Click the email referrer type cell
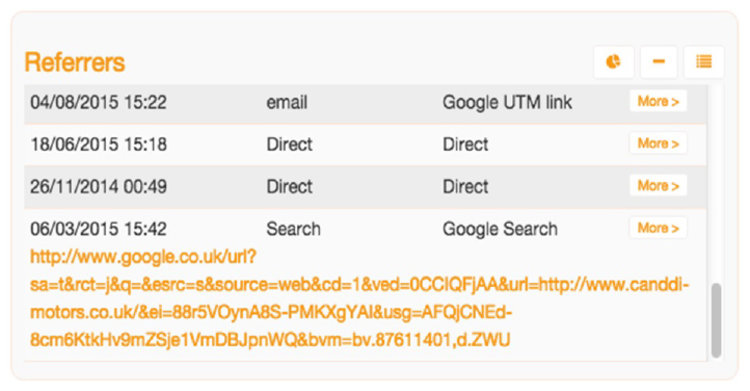 click(x=287, y=102)
